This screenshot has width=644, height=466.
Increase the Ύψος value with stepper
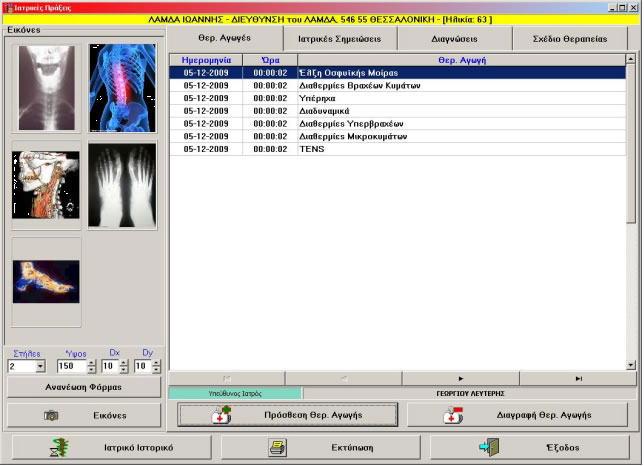click(93, 363)
